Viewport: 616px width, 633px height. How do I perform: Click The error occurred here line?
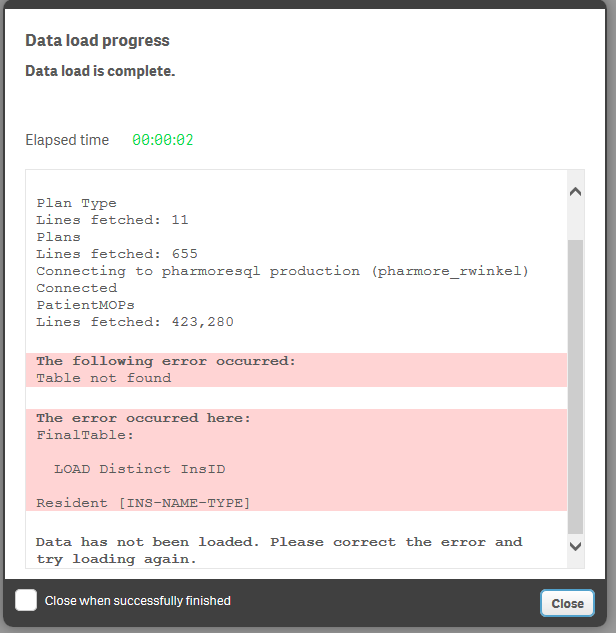pyautogui.click(x=143, y=418)
